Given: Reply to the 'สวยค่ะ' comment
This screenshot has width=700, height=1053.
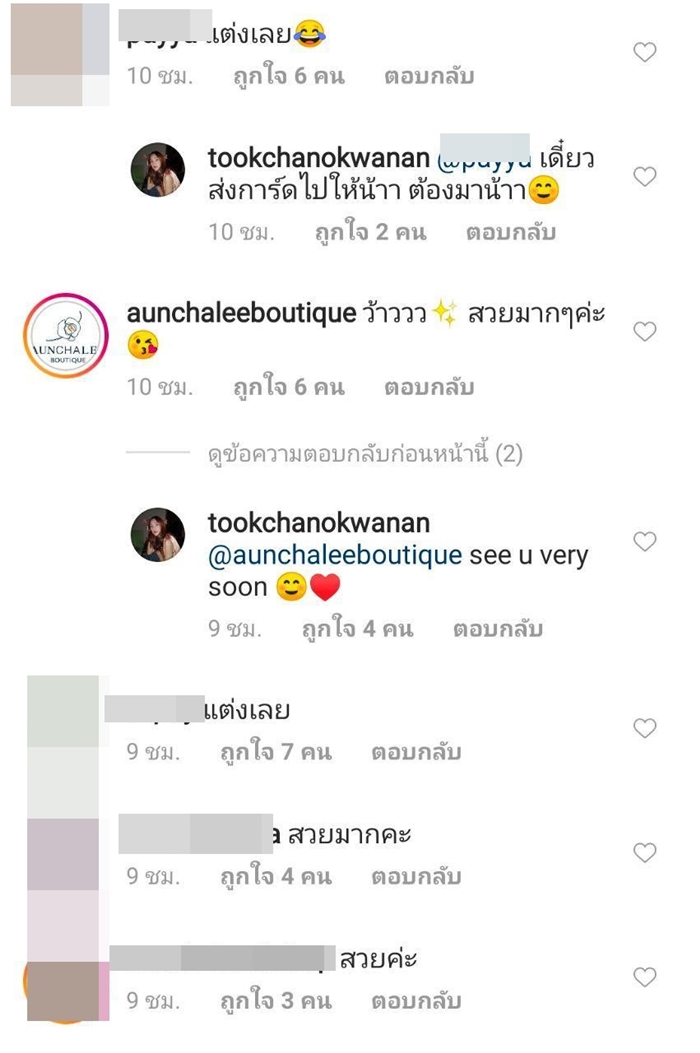Looking at the screenshot, I should point(417,1001).
